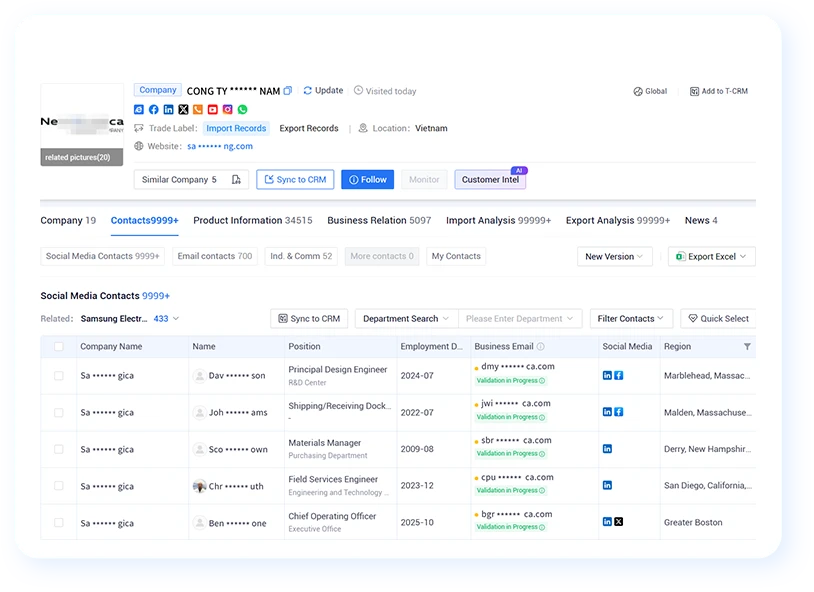Select the Ind. & Comm 52 sub-tab
Screen dimensions: 814x592
pos(301,256)
